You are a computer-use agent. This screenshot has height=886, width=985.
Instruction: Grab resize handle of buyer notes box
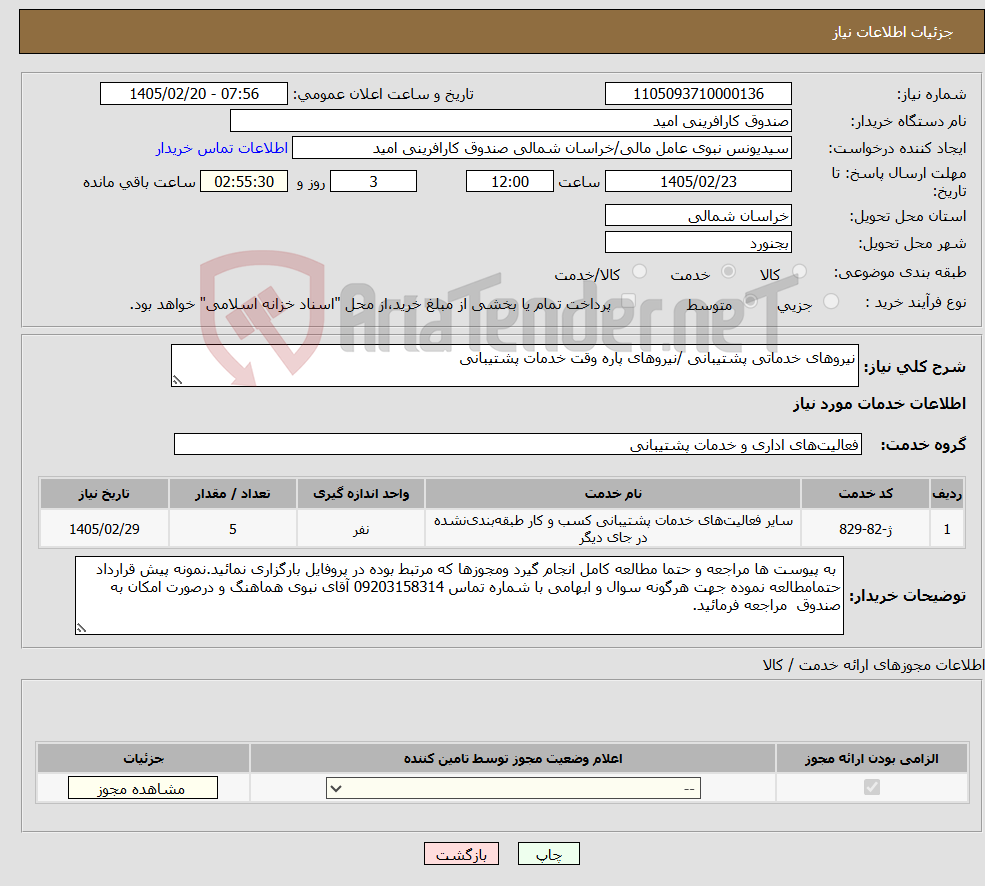(81, 628)
